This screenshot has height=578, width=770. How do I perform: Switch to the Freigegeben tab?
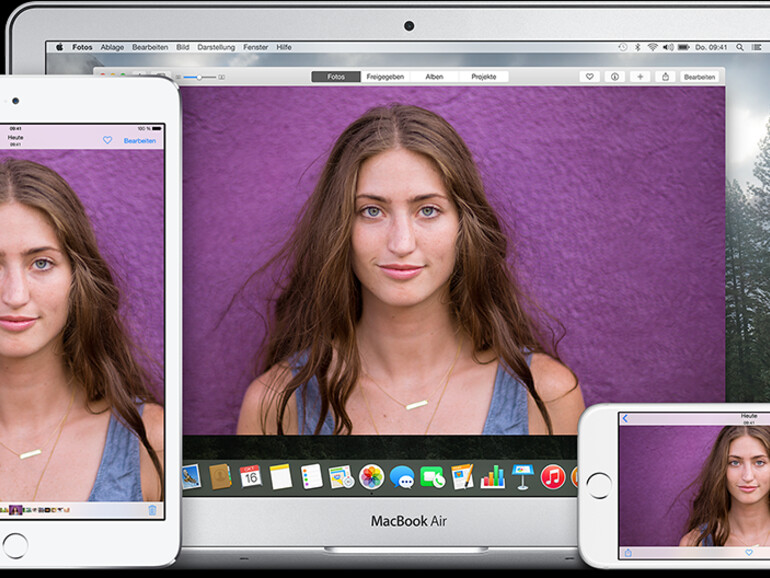[x=385, y=77]
